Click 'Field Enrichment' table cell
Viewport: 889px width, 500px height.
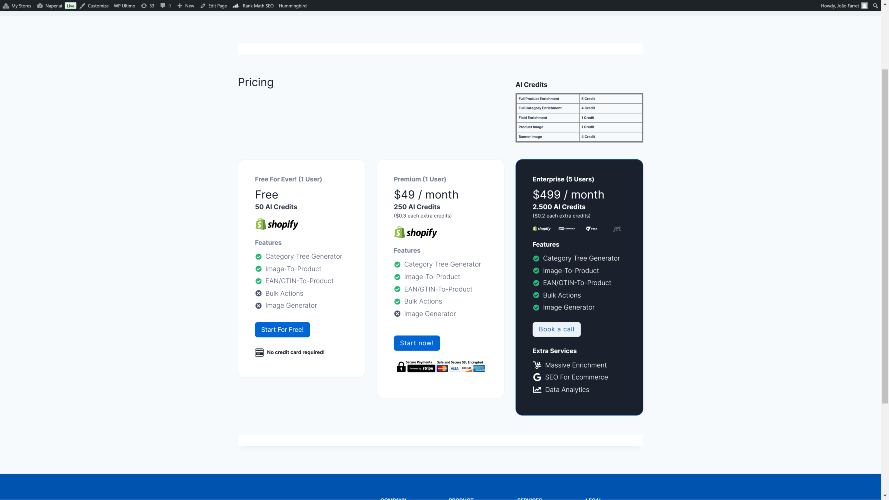tap(548, 117)
